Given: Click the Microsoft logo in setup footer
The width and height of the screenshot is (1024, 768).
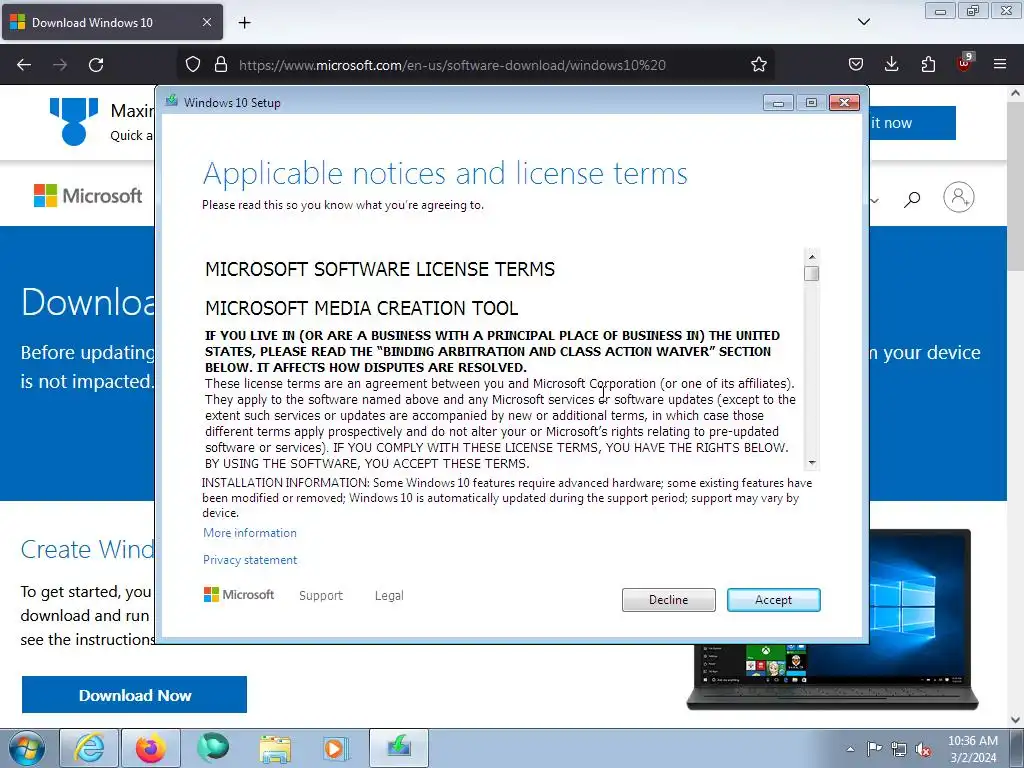Looking at the screenshot, I should (239, 595).
